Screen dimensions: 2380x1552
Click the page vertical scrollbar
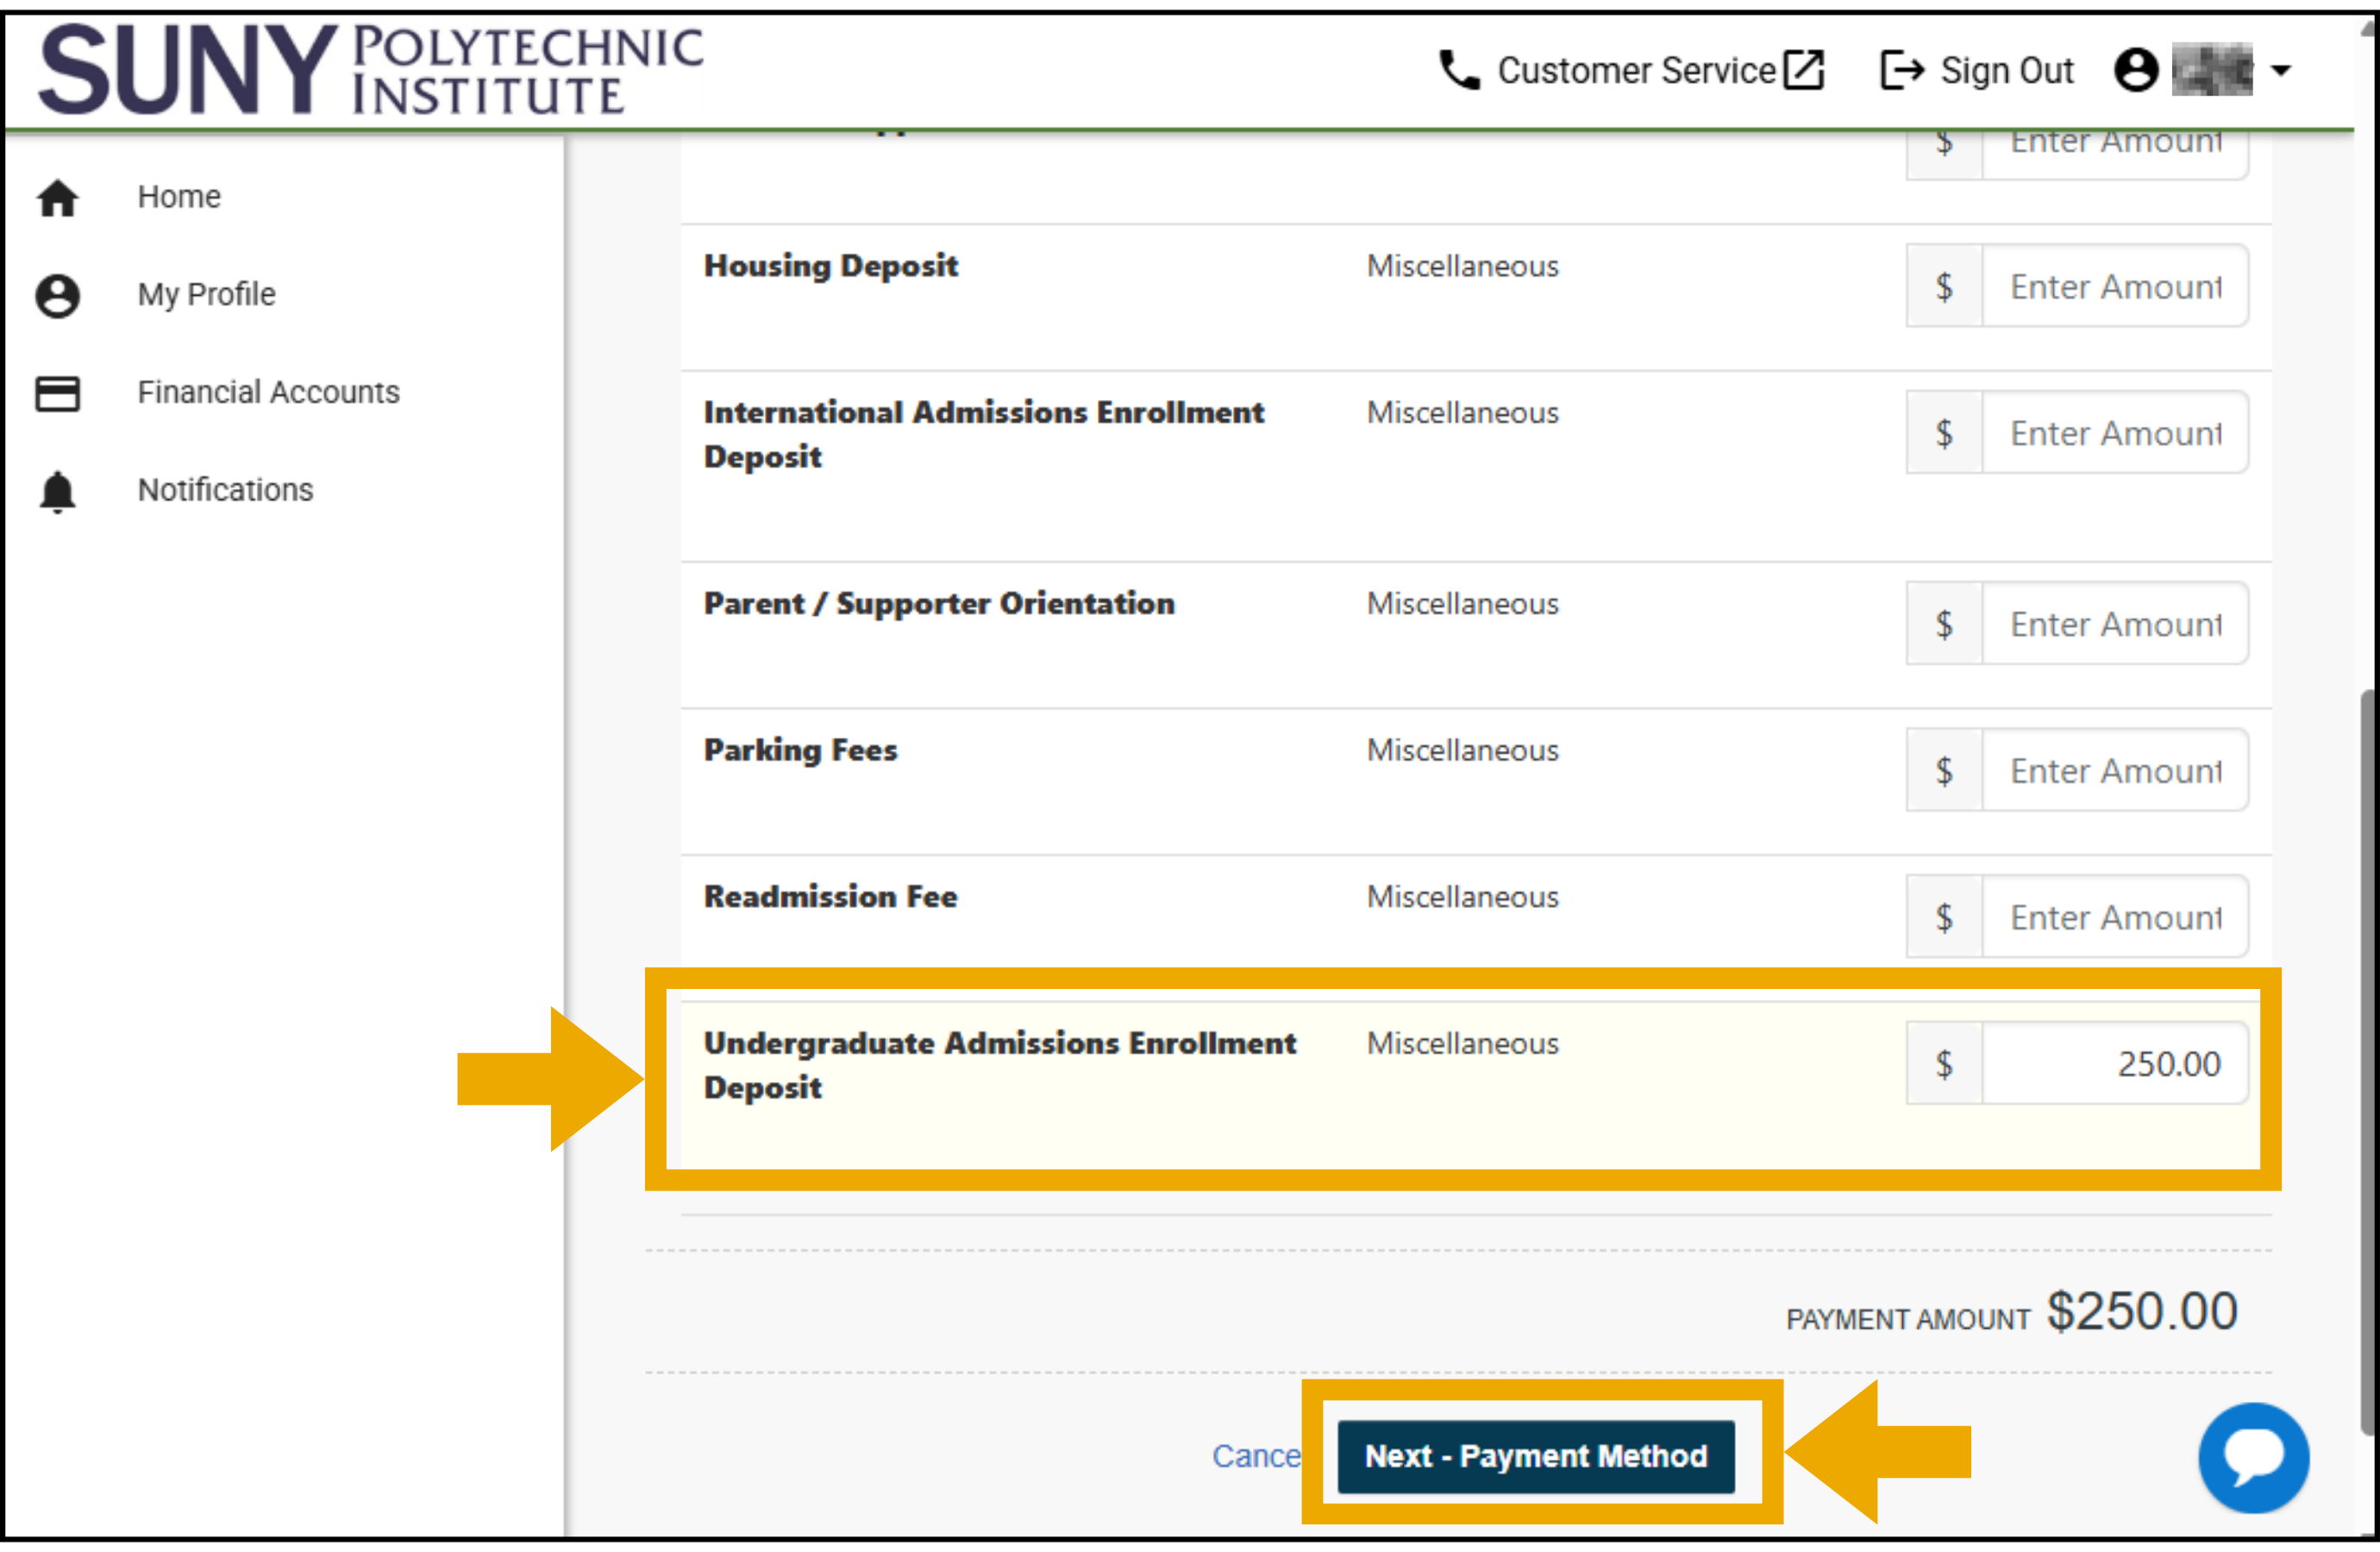(2366, 1060)
